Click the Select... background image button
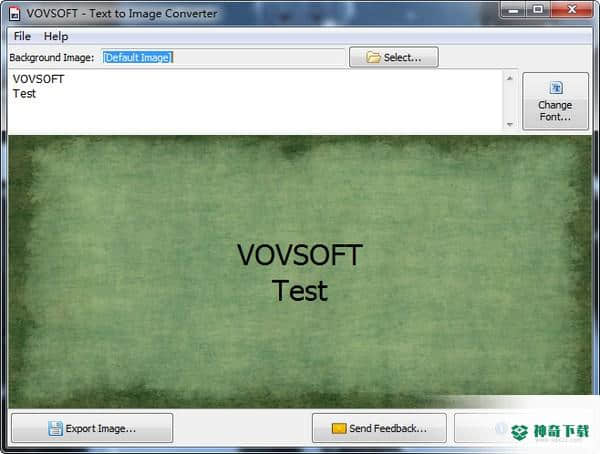600x454 pixels. coord(394,57)
